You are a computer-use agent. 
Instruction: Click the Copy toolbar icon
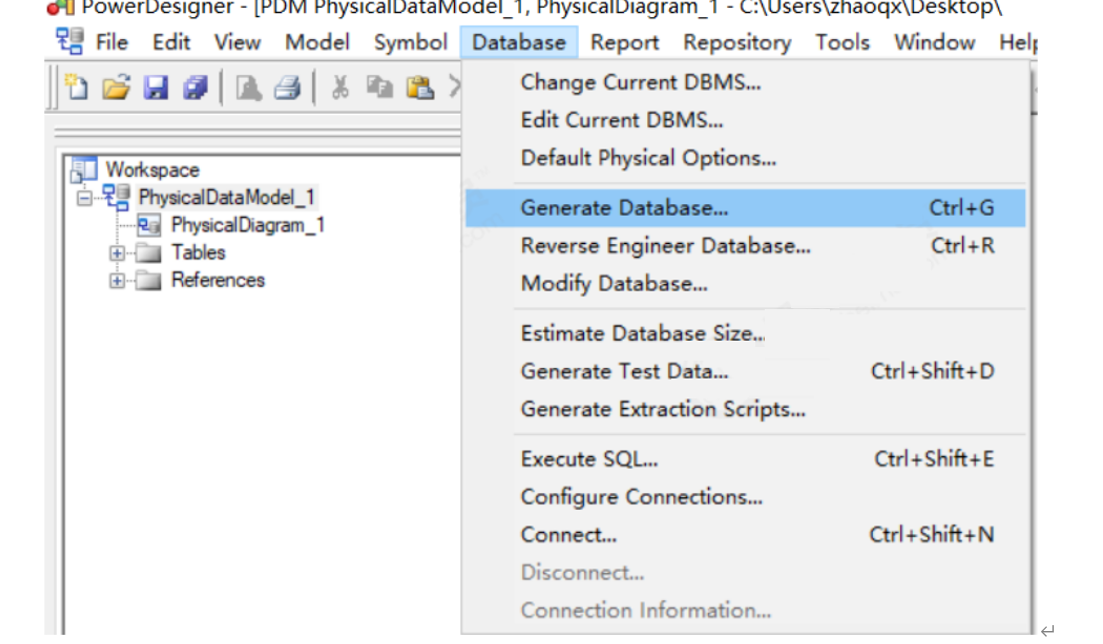(x=379, y=87)
